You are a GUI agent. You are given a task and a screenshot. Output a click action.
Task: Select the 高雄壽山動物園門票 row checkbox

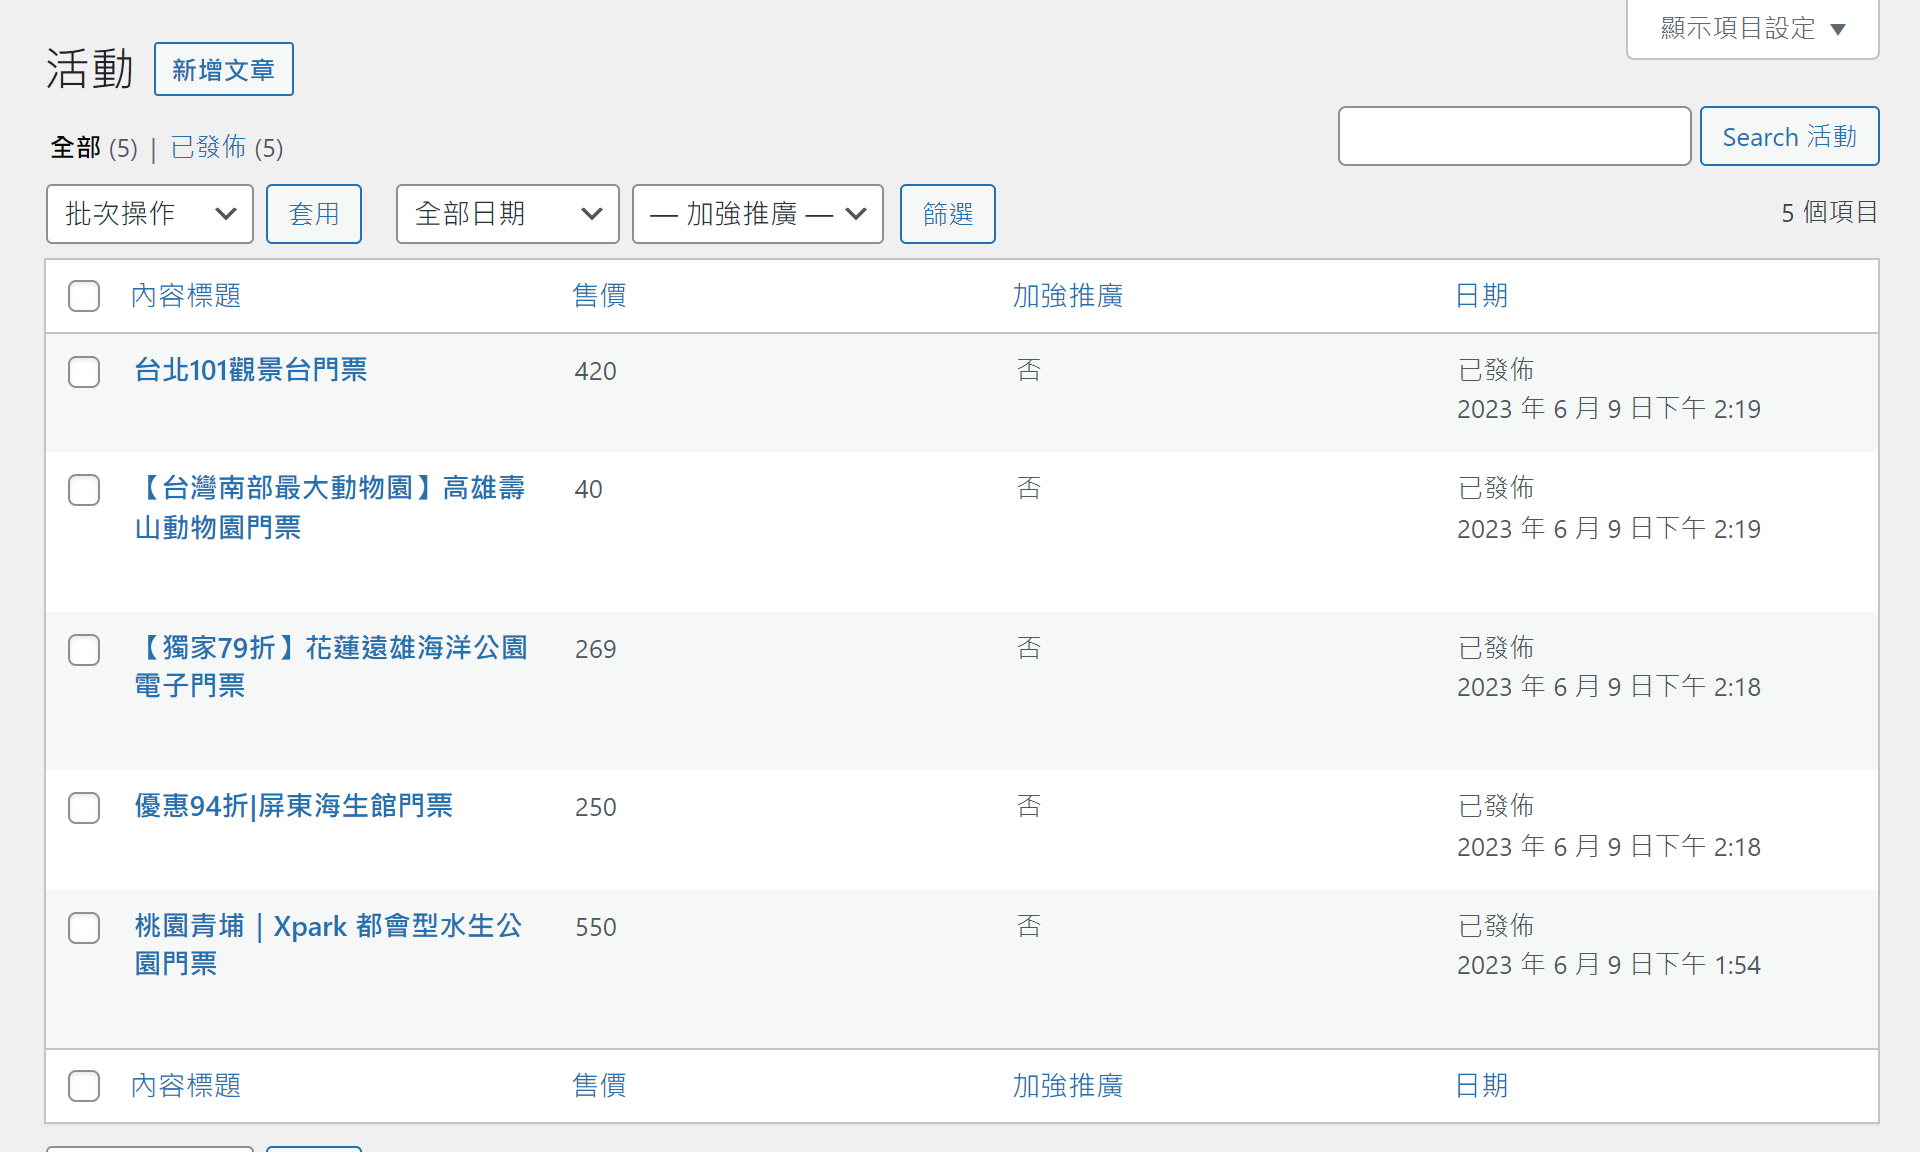click(84, 490)
